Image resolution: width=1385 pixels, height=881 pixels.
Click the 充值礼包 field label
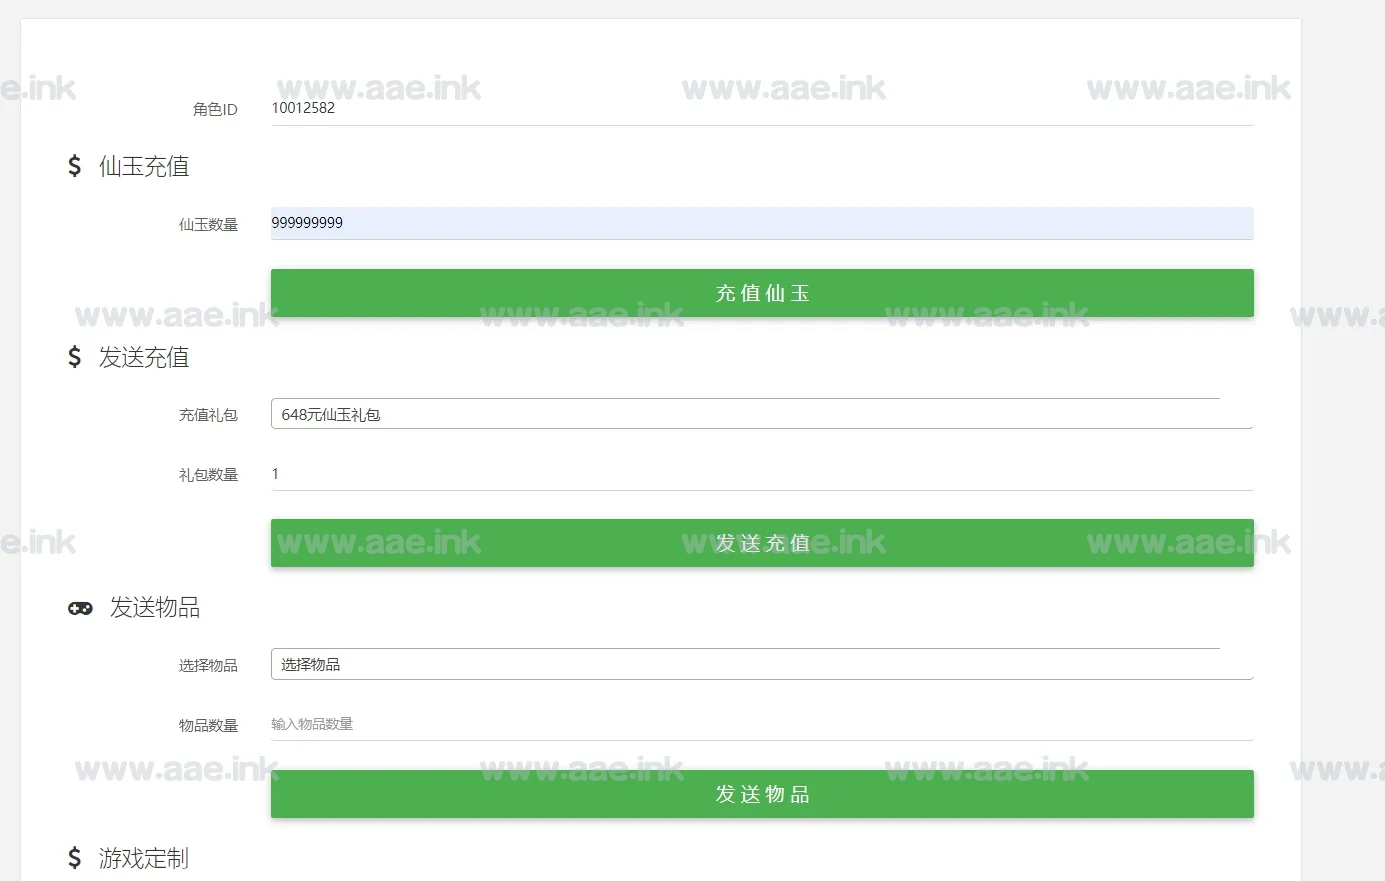208,415
